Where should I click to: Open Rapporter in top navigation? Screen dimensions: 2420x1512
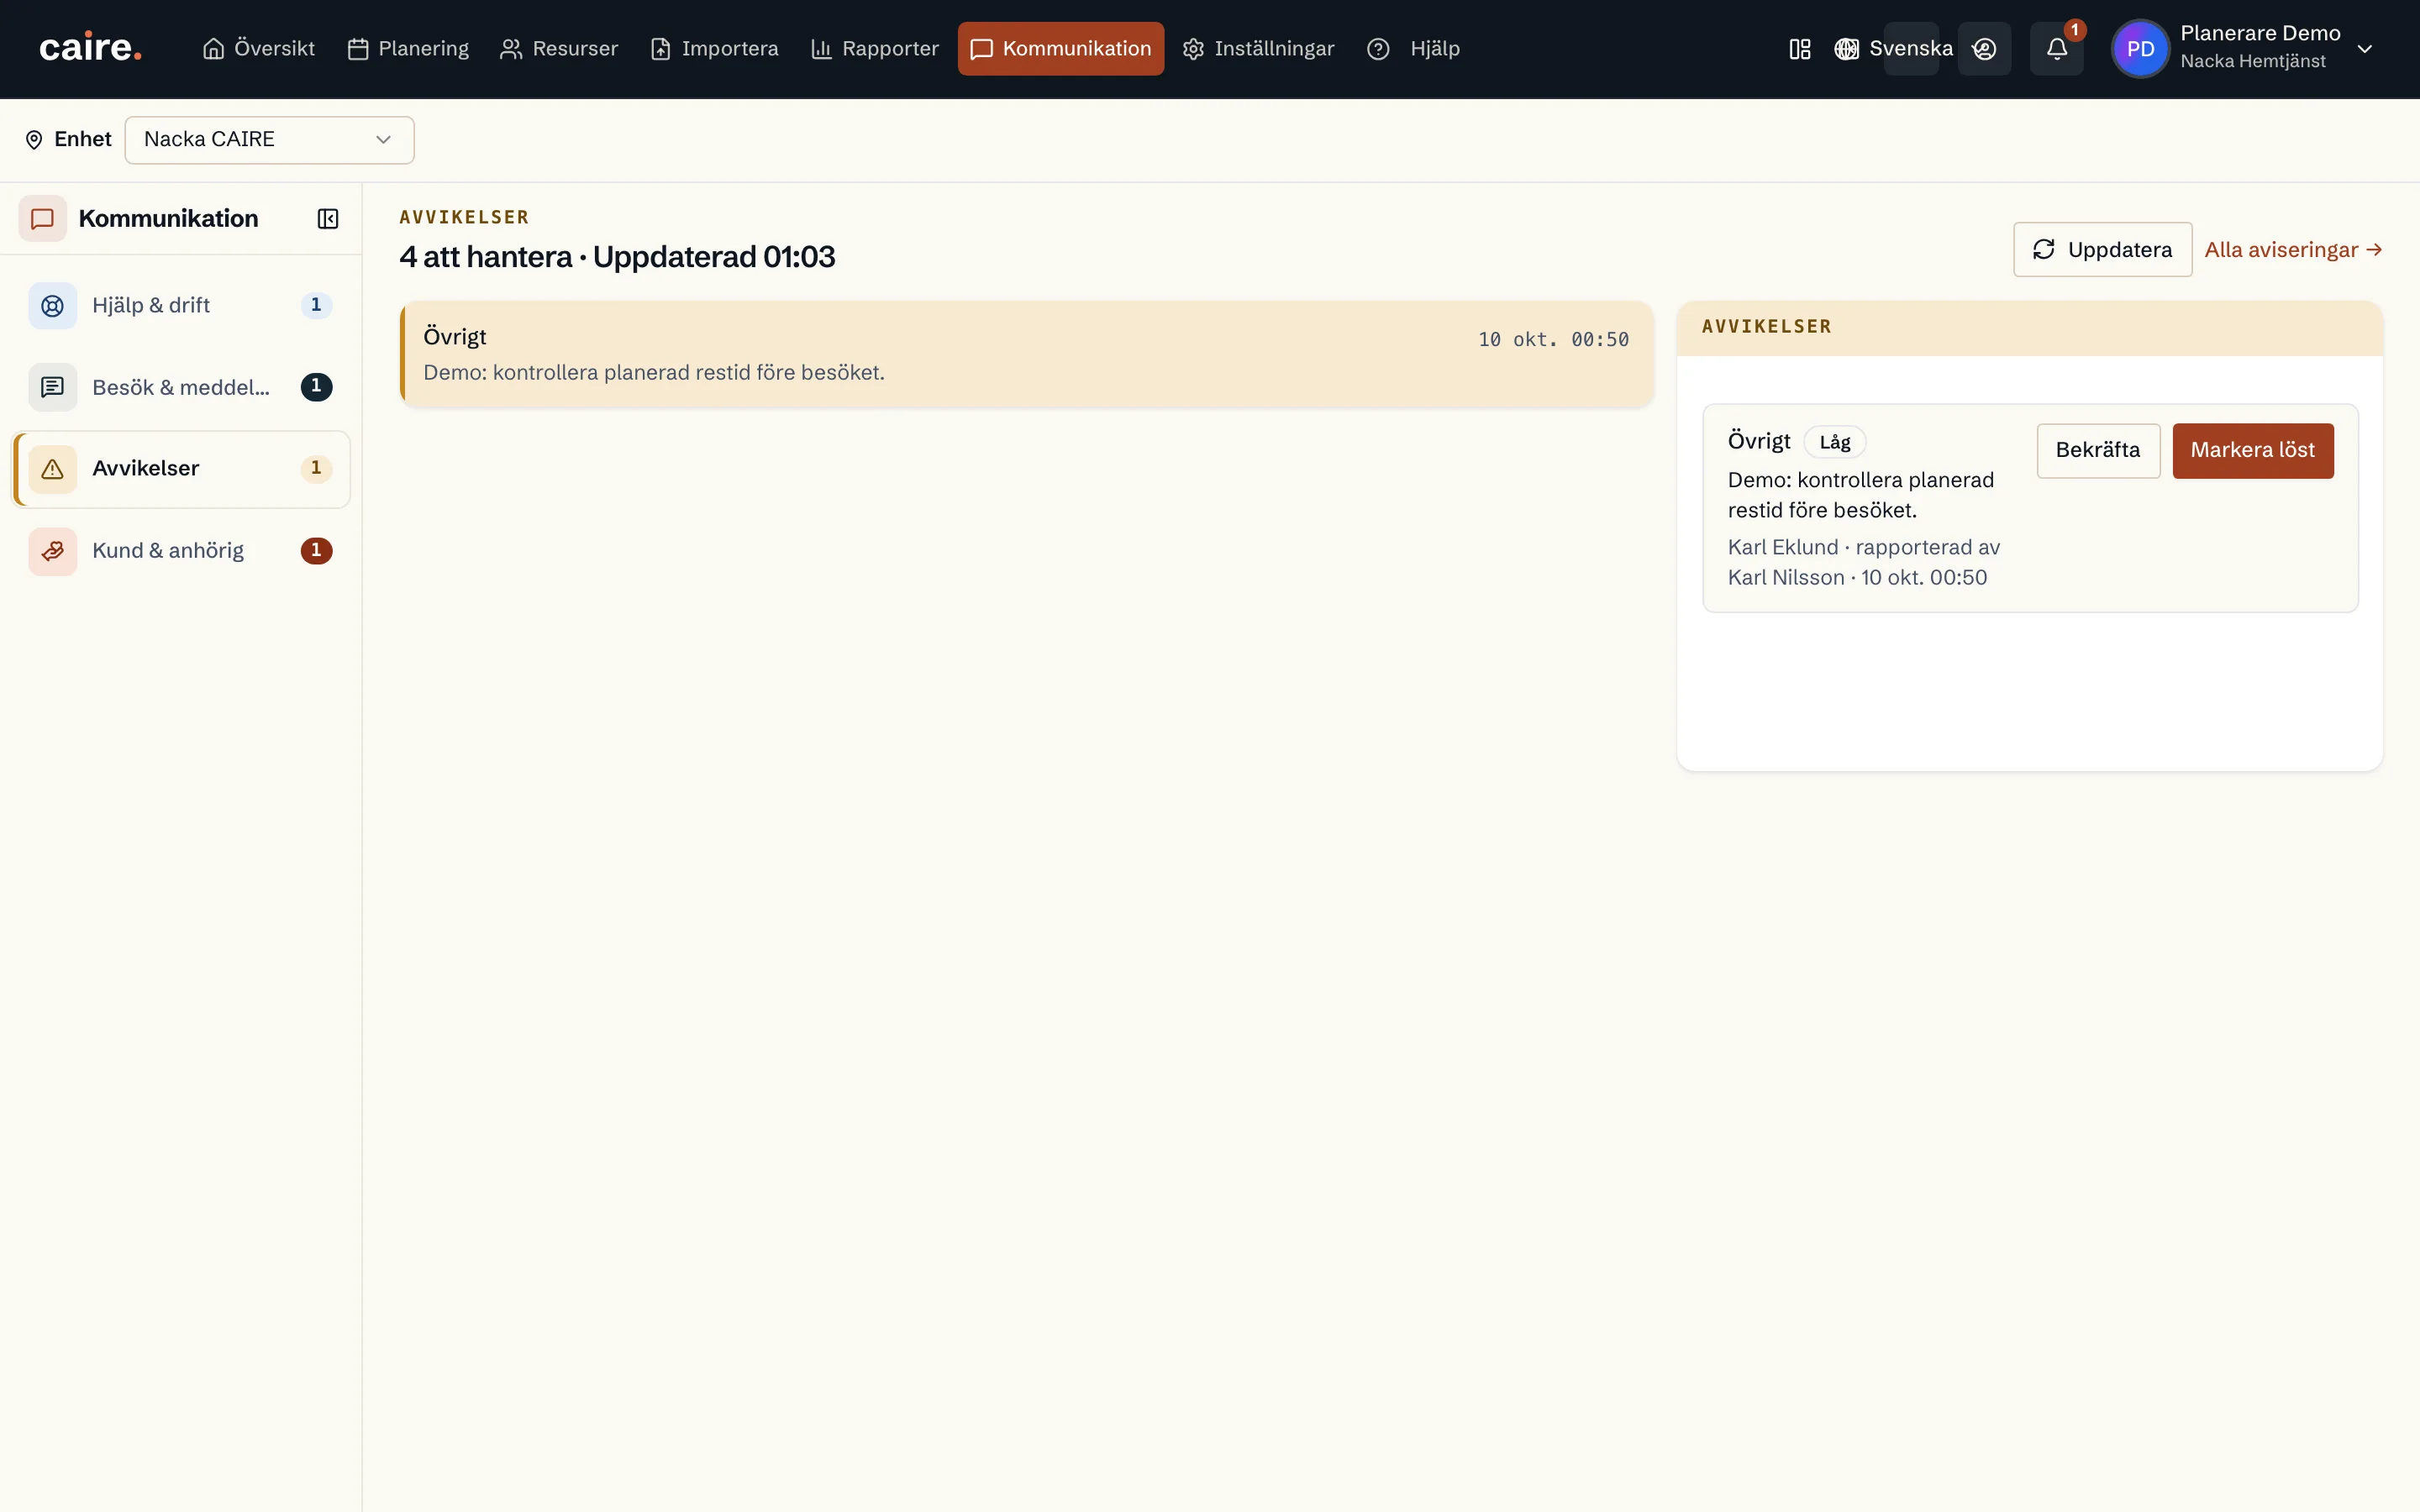pos(875,49)
